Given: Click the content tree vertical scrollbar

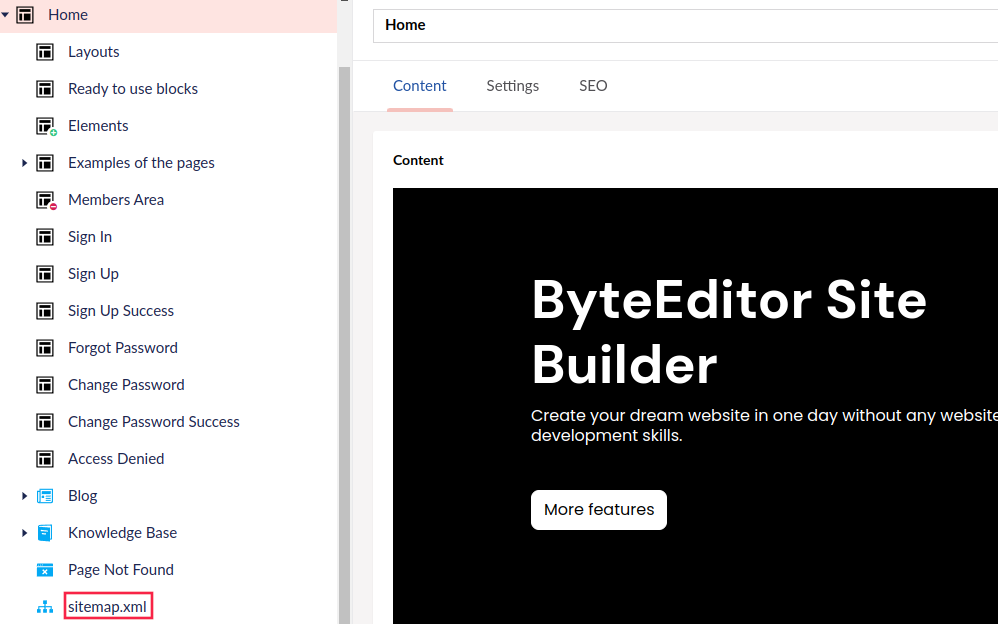Looking at the screenshot, I should 344,340.
